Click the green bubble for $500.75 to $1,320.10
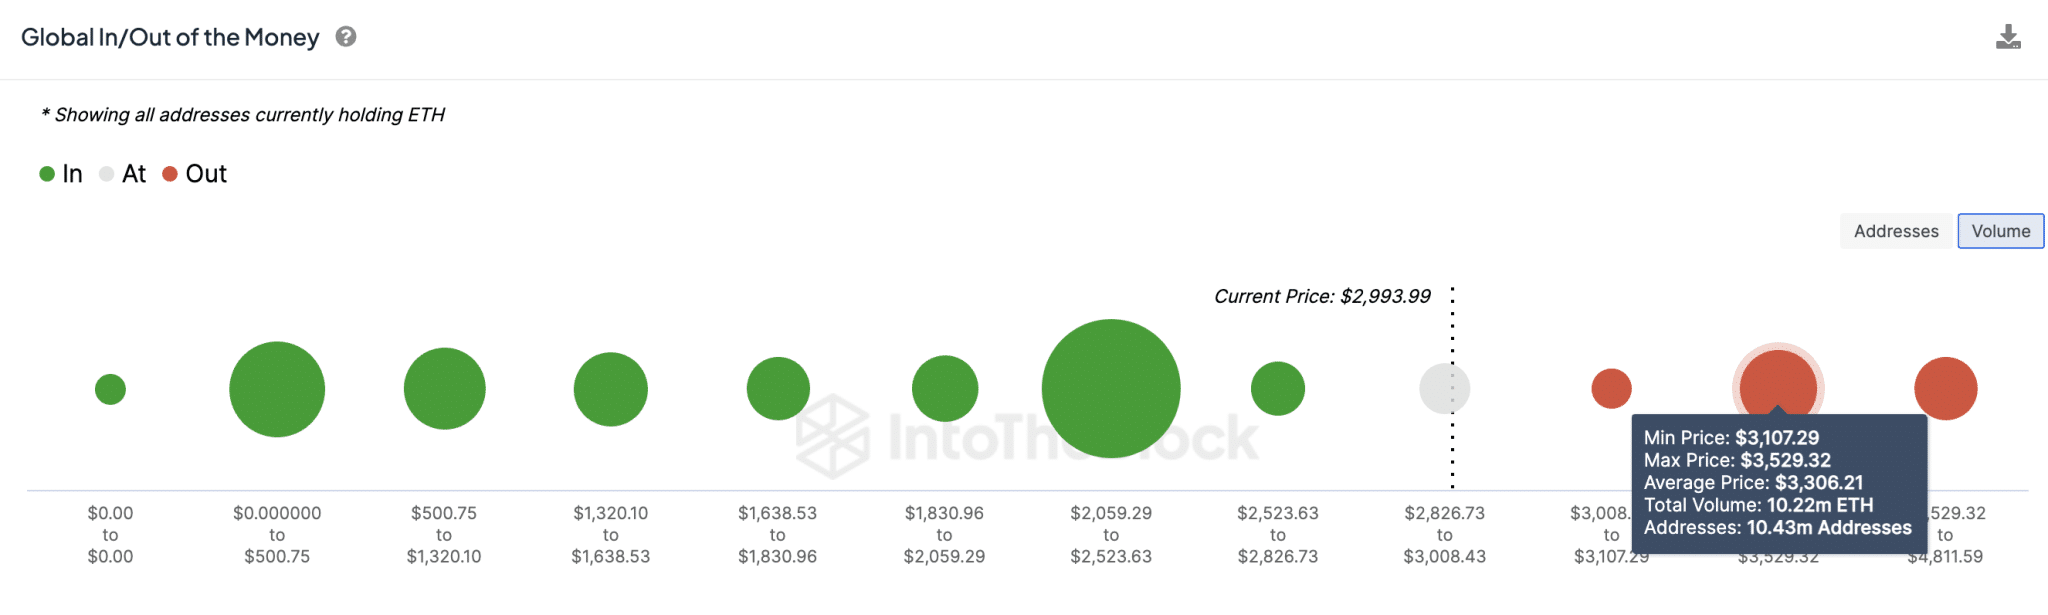The height and width of the screenshot is (615, 2048). 444,389
